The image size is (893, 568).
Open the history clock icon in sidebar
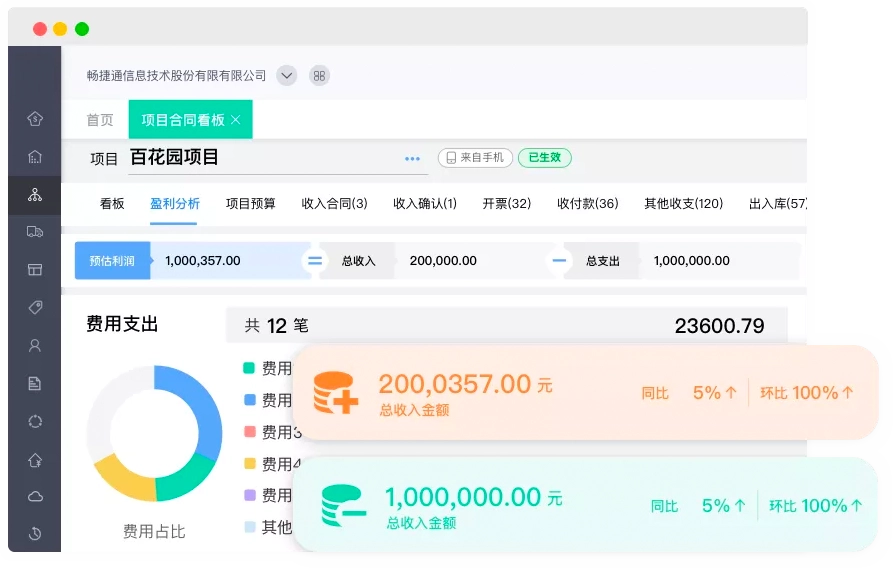point(35,534)
